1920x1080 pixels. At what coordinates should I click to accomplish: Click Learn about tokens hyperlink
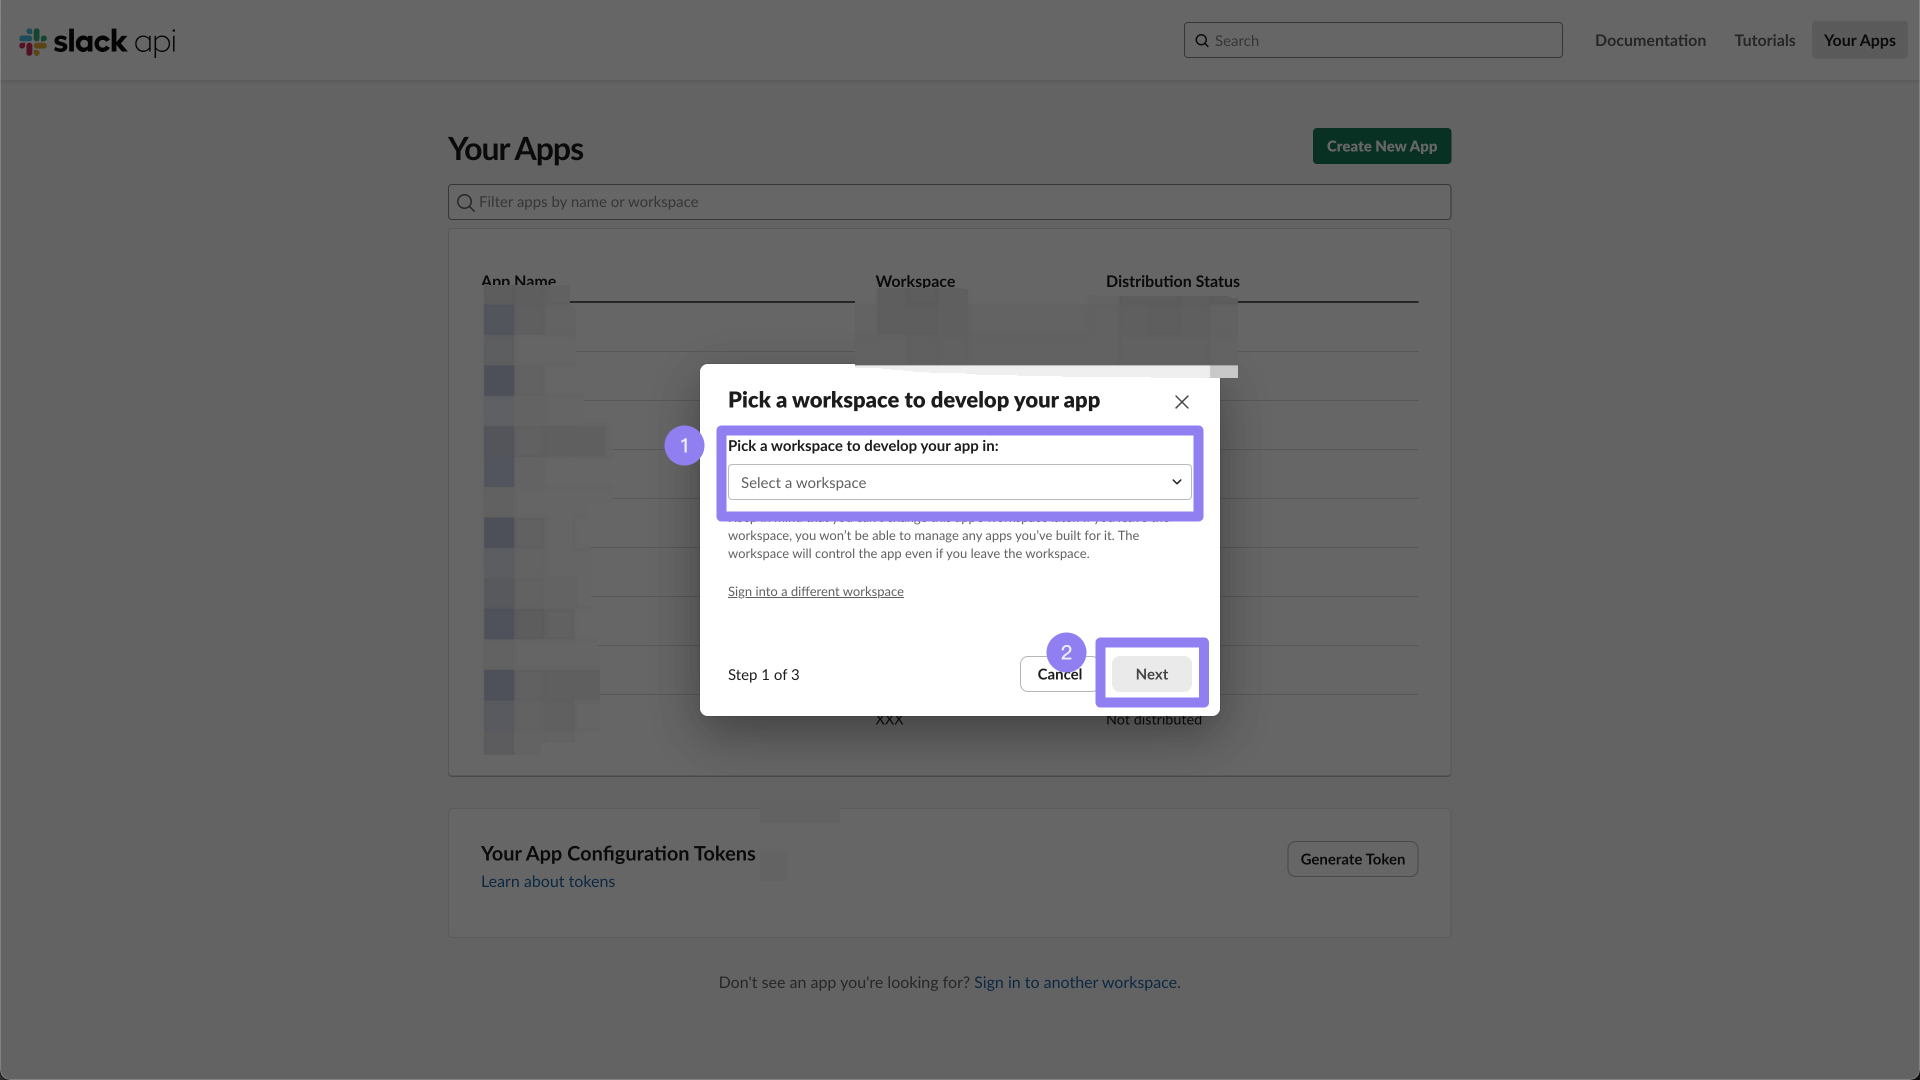(x=549, y=881)
